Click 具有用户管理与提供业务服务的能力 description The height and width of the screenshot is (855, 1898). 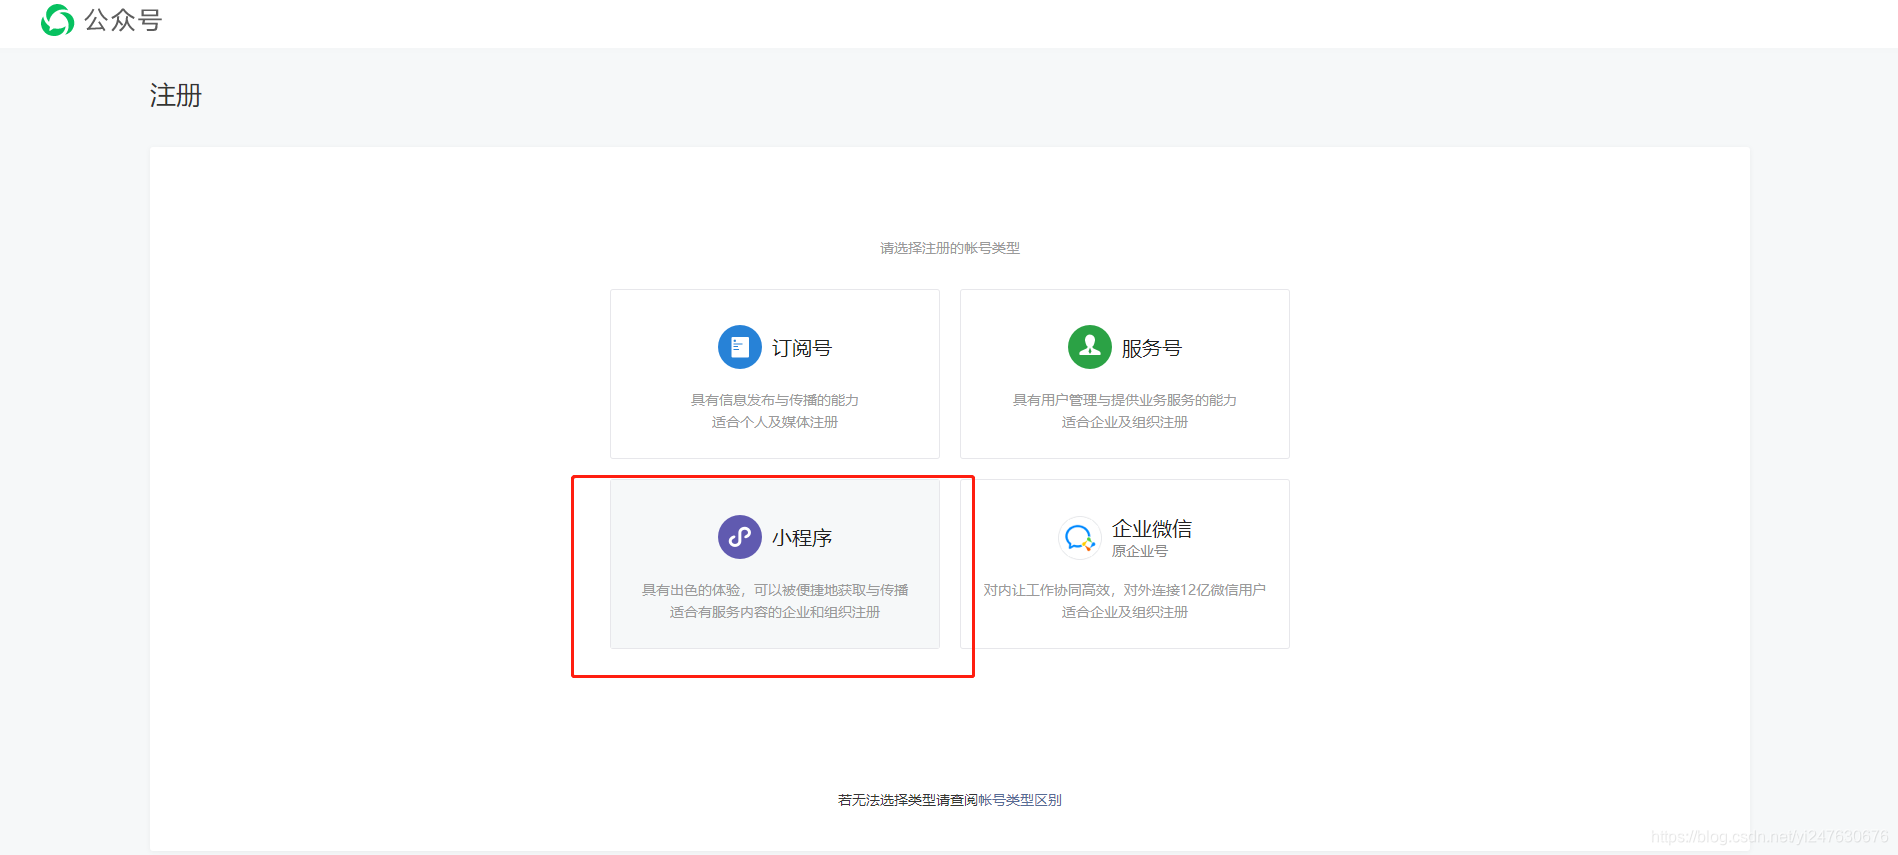(1125, 400)
